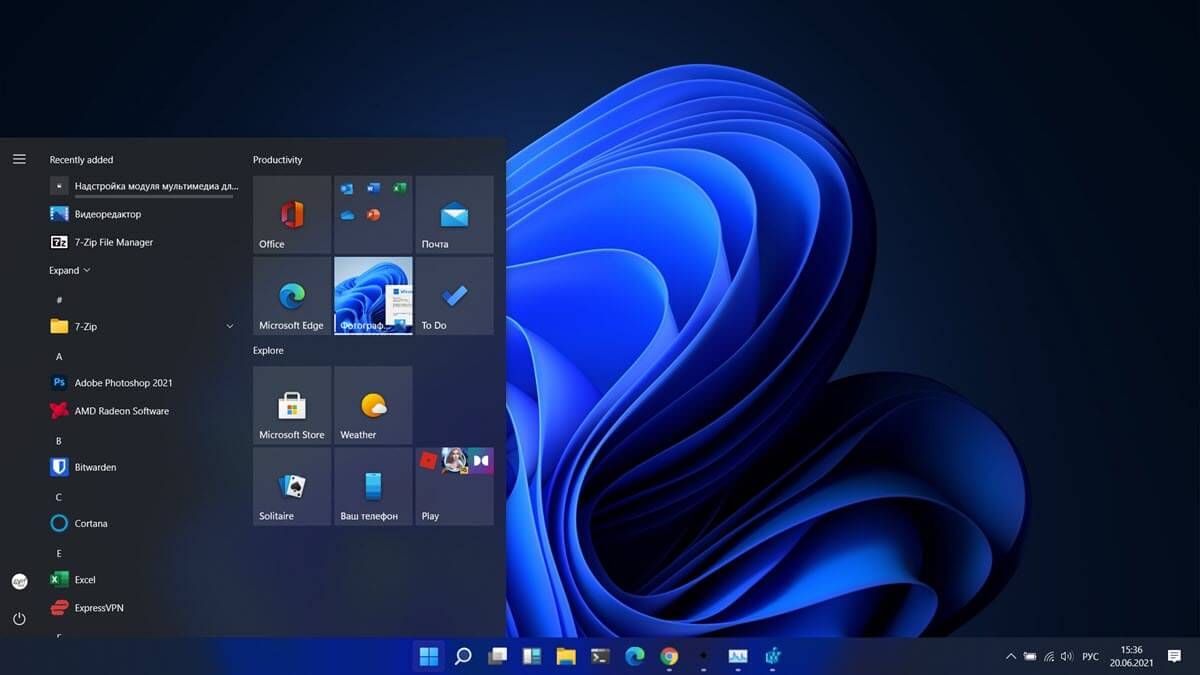
Task: Open Google Chrome from the taskbar
Action: tap(669, 656)
